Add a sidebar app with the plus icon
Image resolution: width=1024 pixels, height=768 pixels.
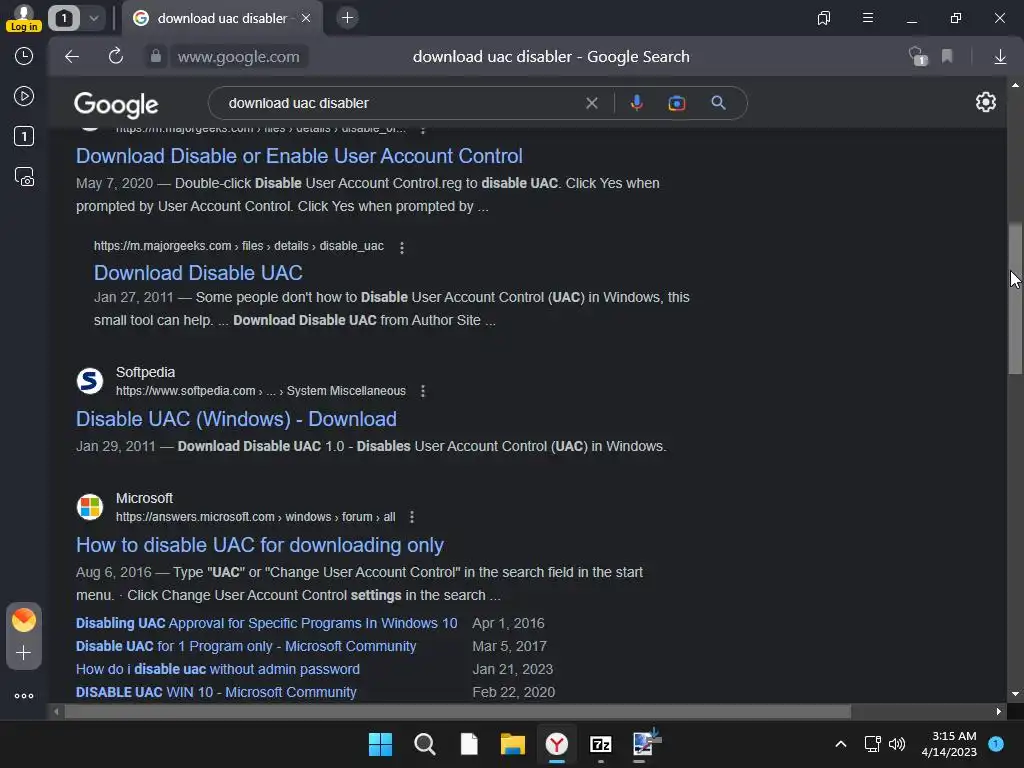[x=24, y=653]
